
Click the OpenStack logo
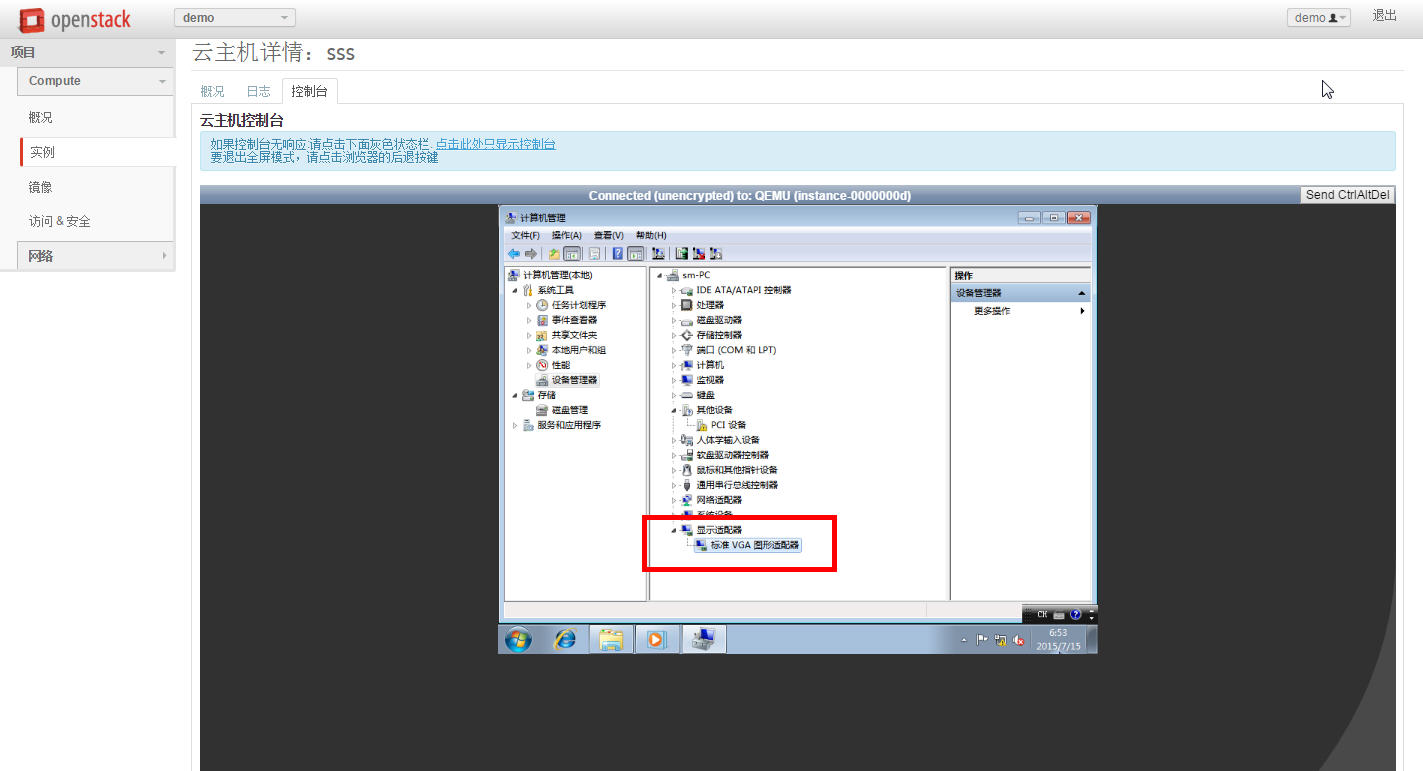click(x=75, y=19)
